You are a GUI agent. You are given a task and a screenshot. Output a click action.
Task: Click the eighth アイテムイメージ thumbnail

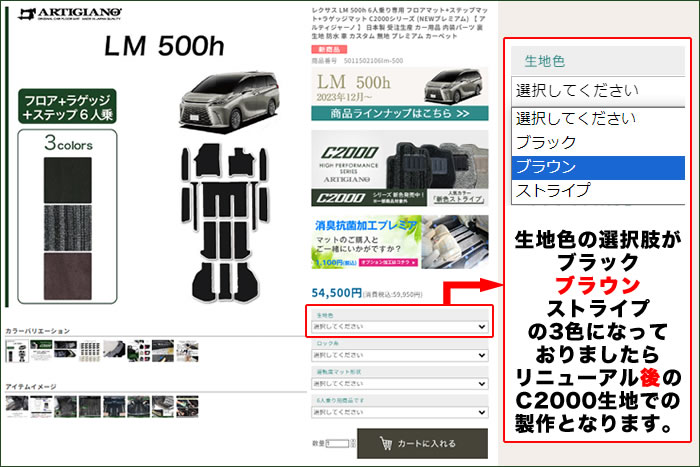[188, 406]
